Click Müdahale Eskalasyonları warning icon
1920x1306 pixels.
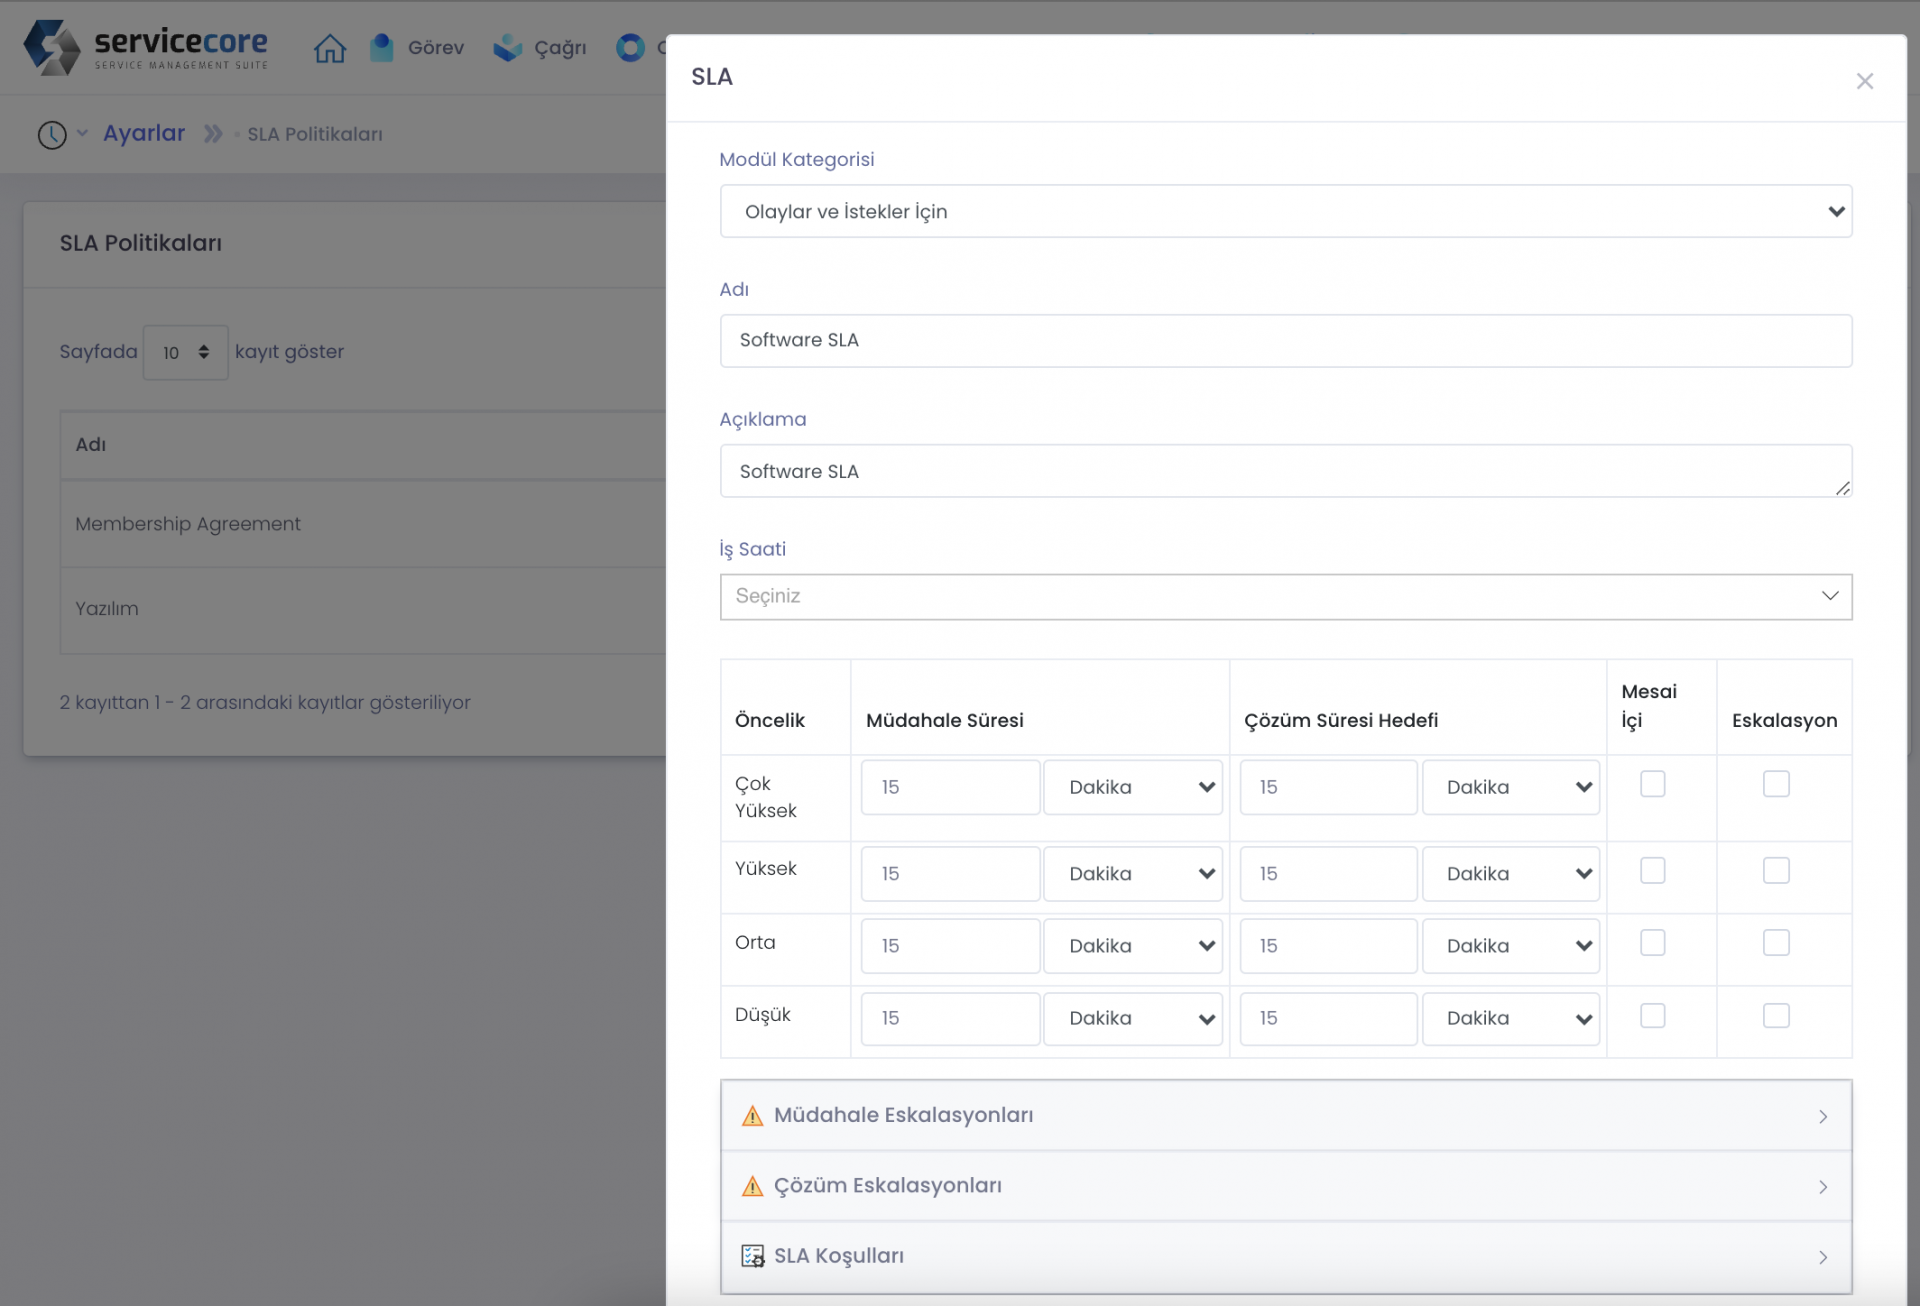752,1116
